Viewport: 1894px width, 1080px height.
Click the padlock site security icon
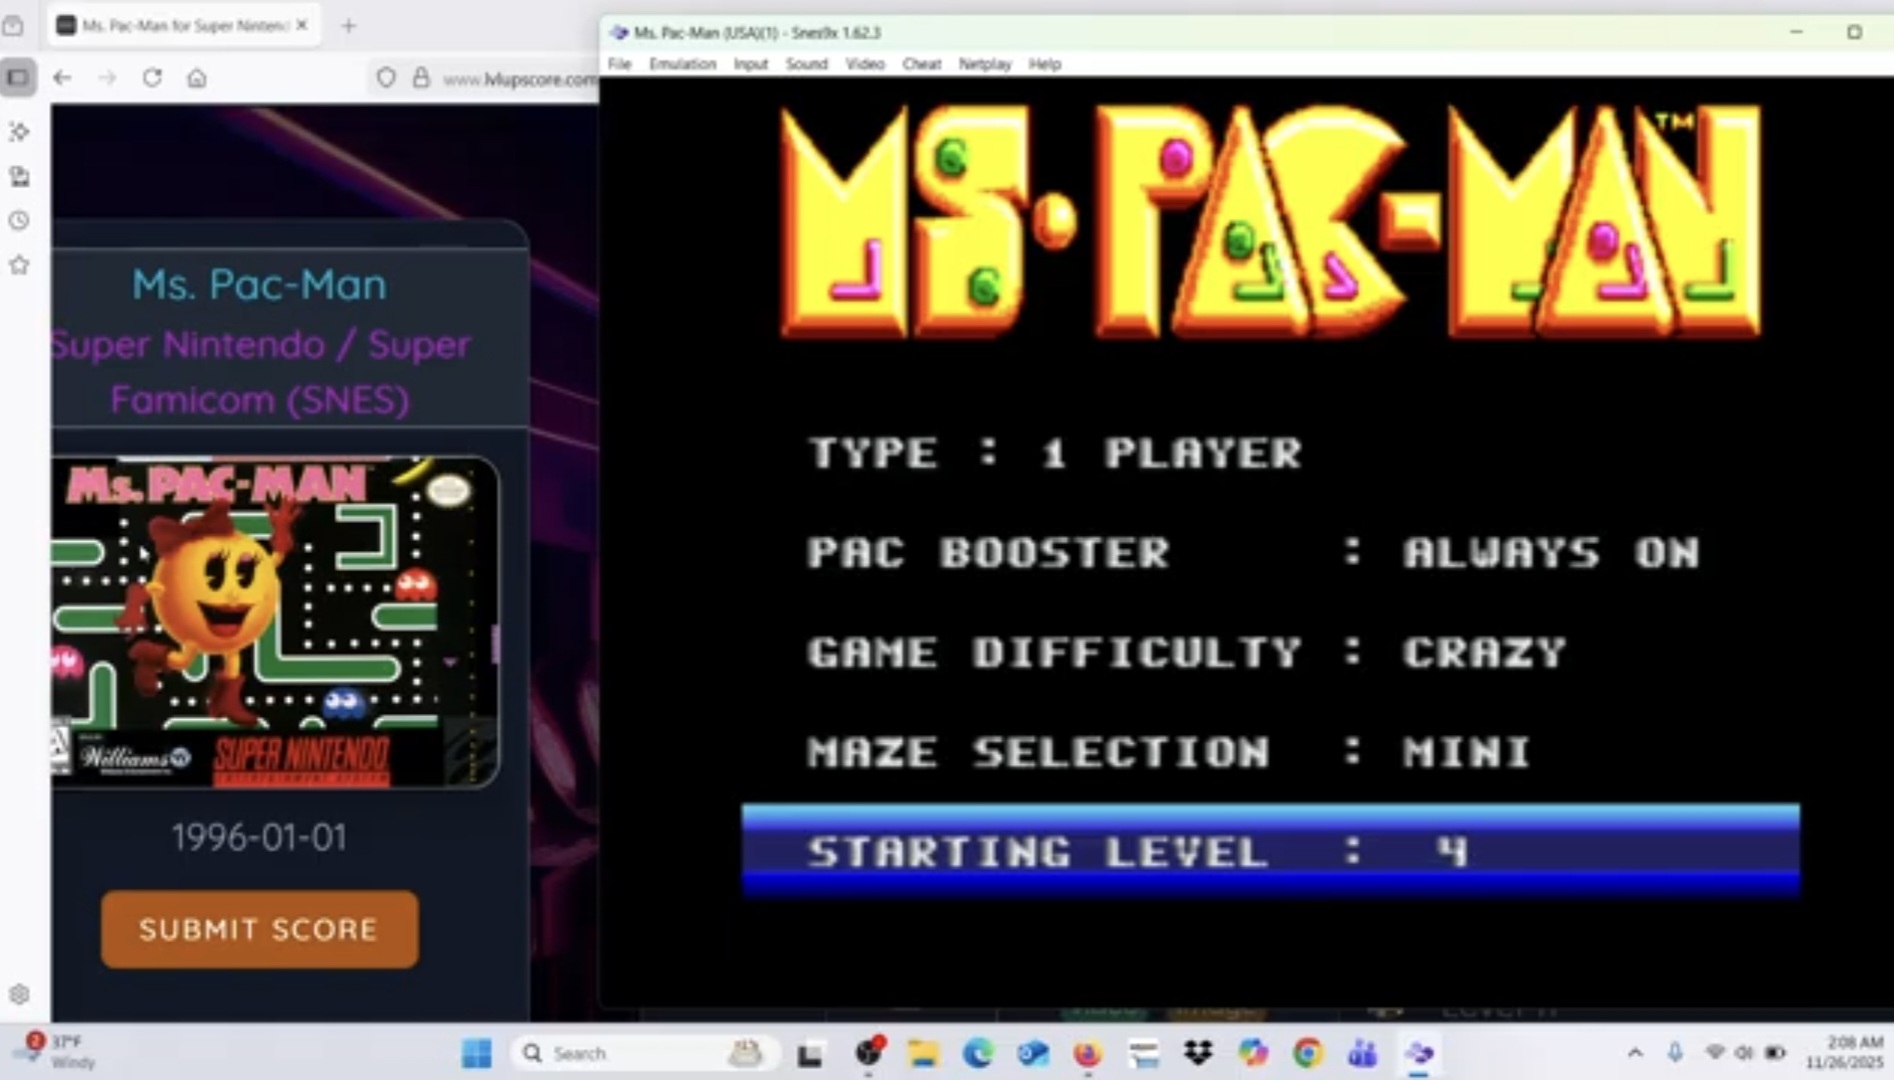421,78
